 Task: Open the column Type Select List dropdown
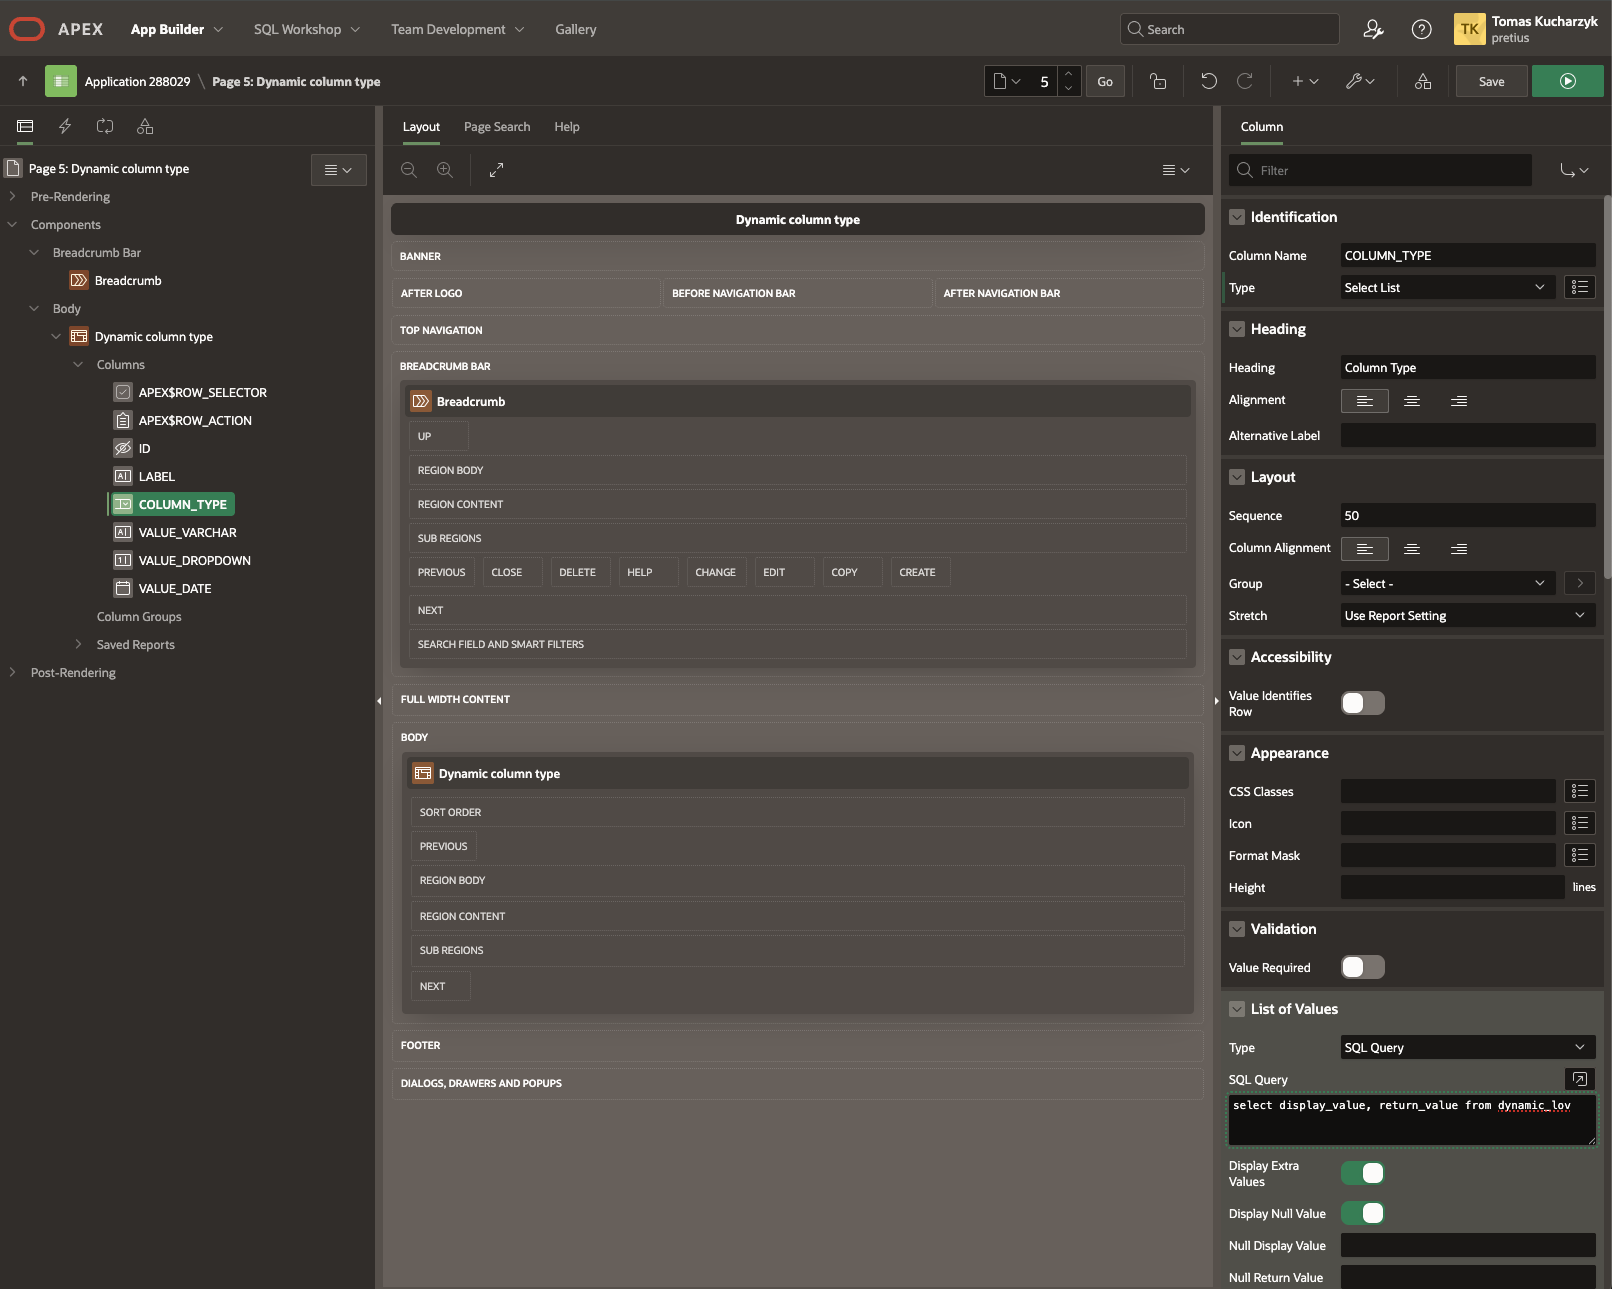pos(1446,288)
